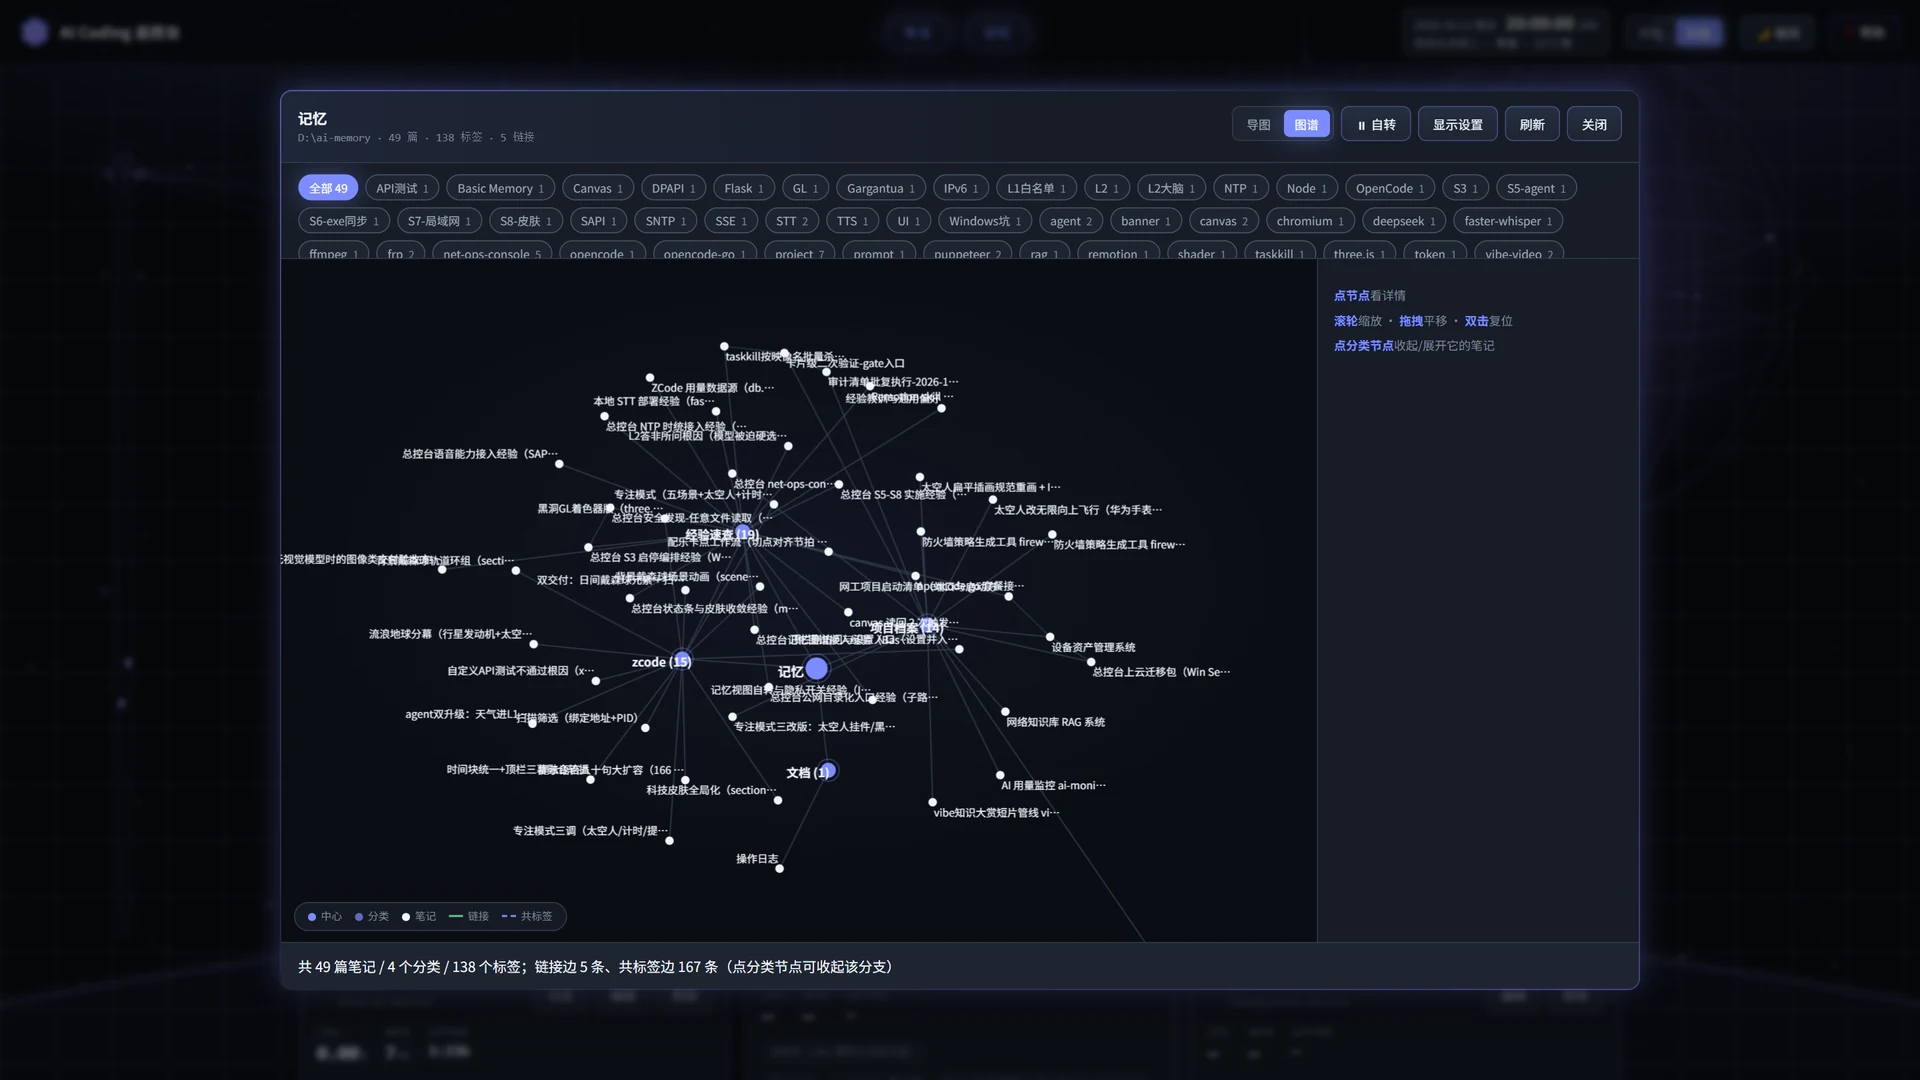The height and width of the screenshot is (1080, 1920).
Task: Filter by the Canvas 1 tag
Action: (597, 188)
